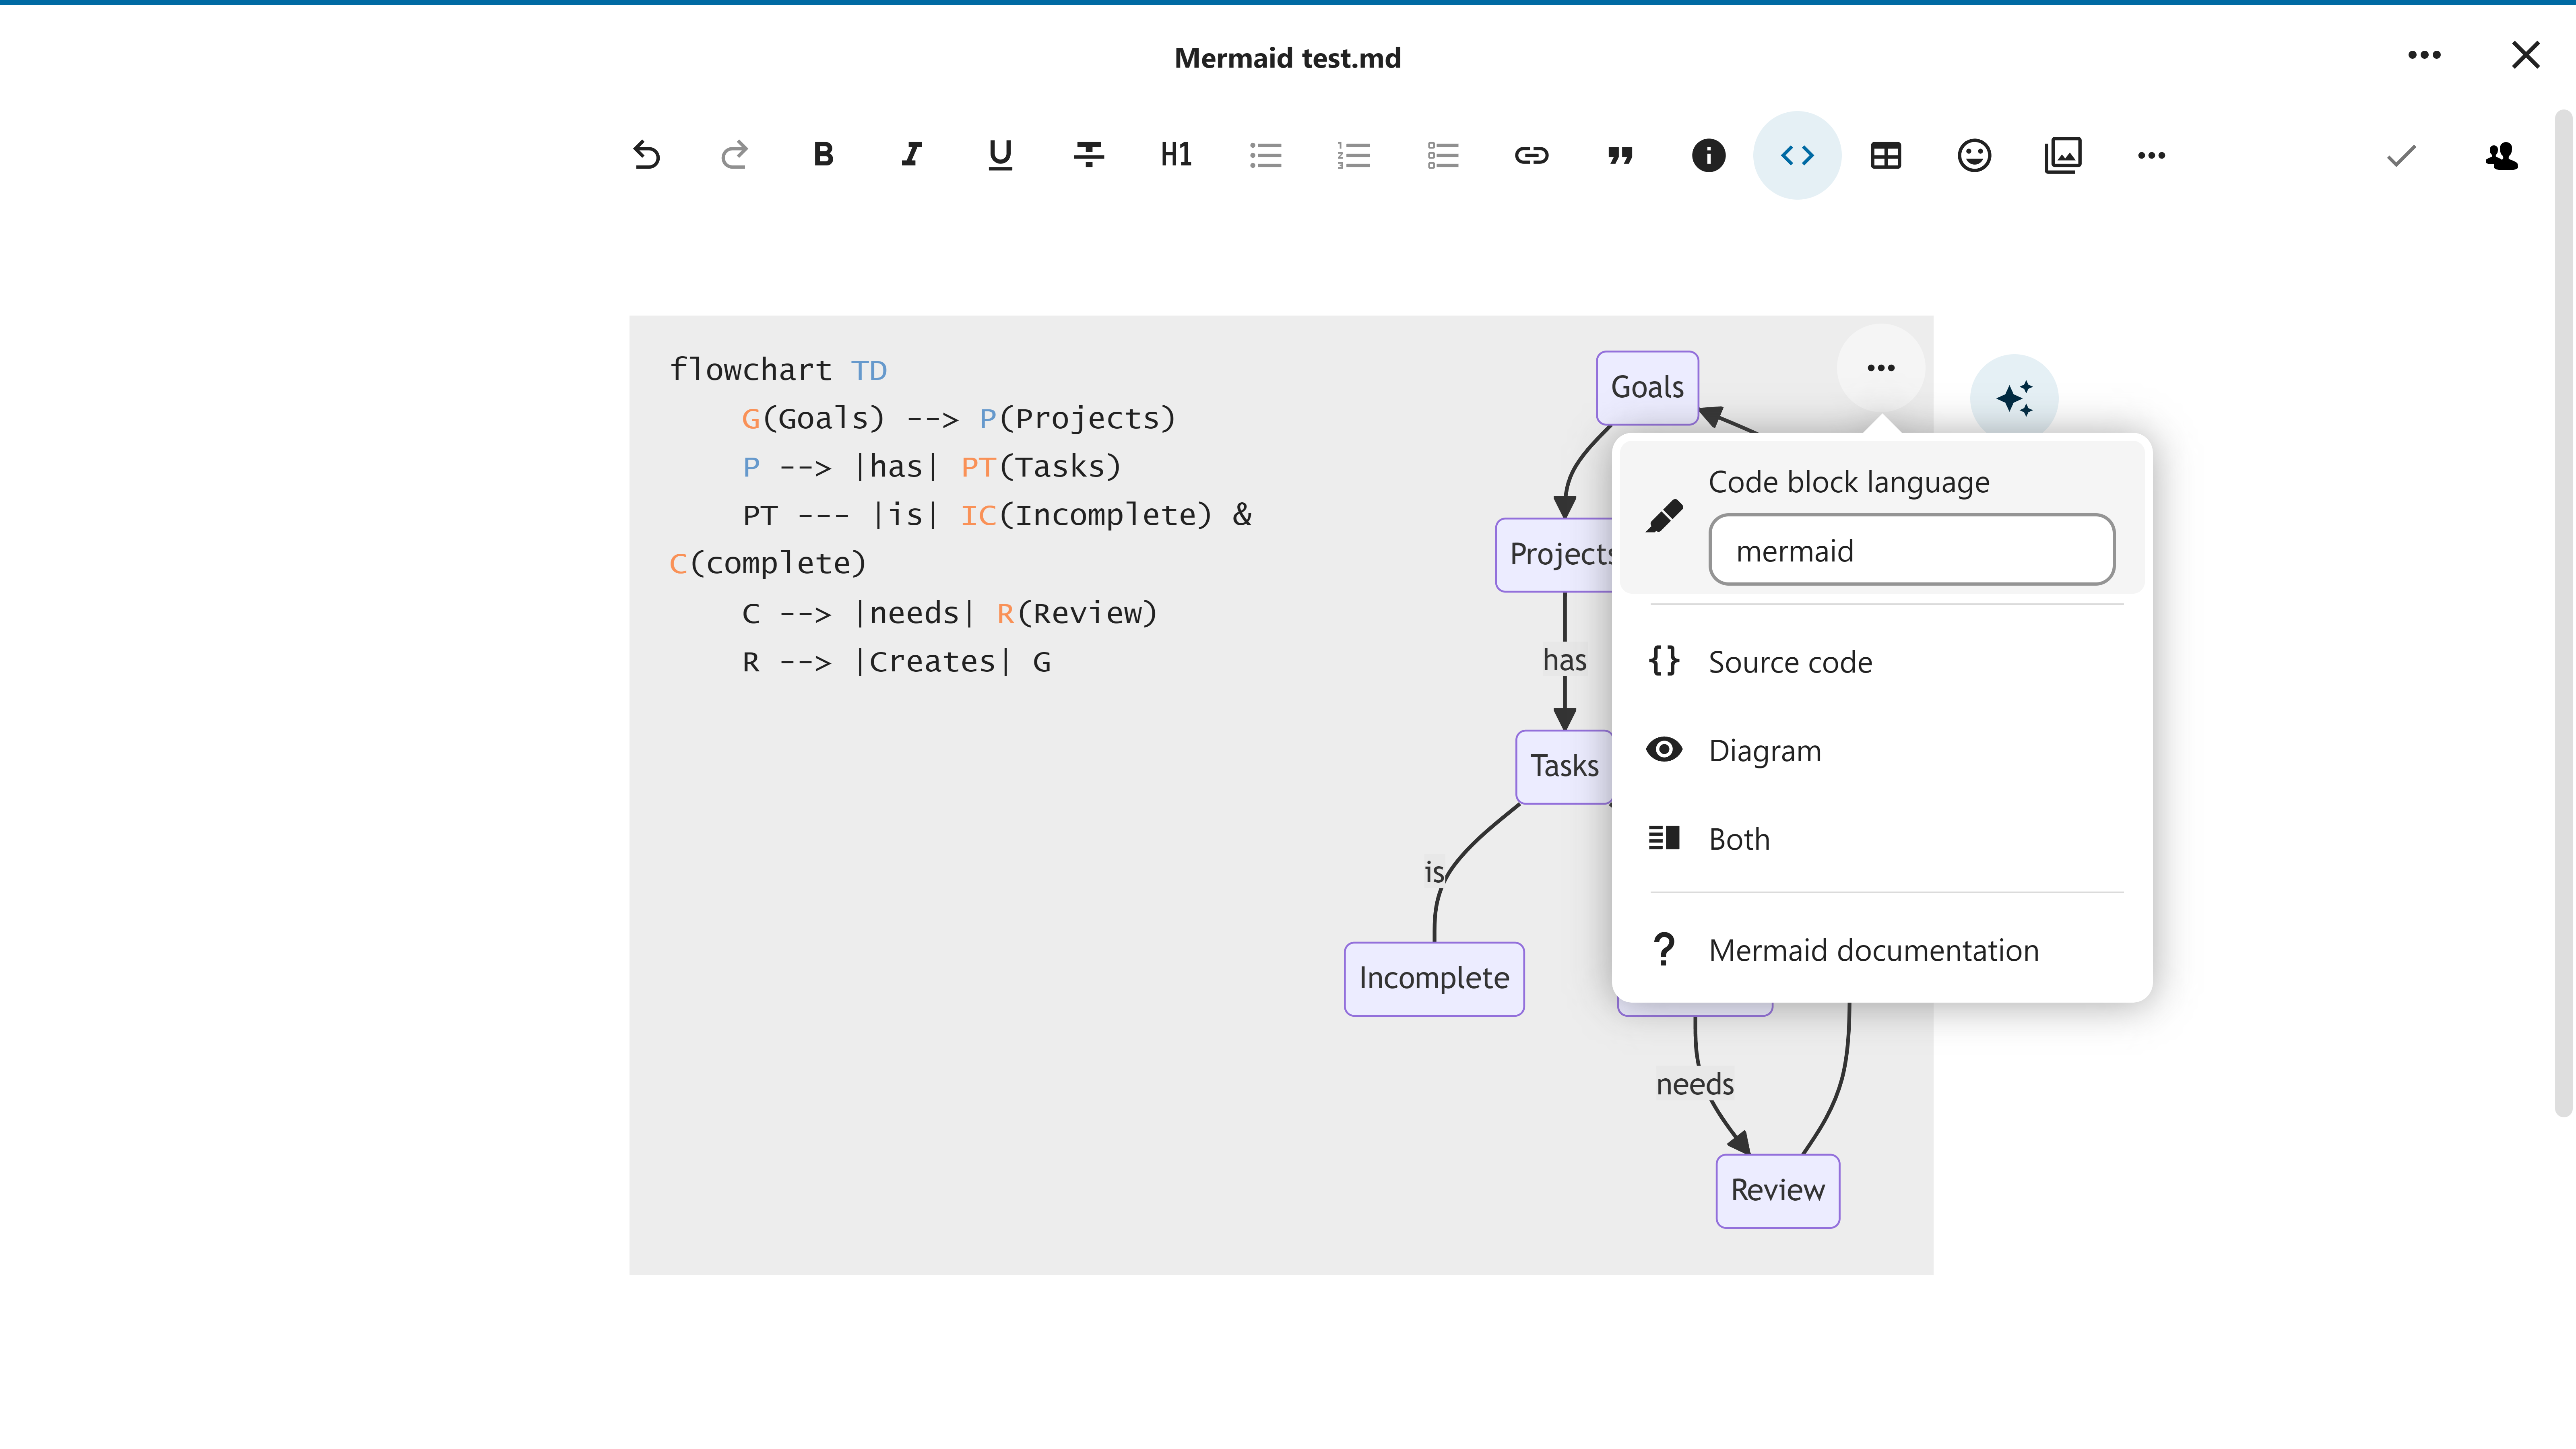Click the 'has' edge label in diagram
The image size is (2576, 1449).
[x=1564, y=660]
